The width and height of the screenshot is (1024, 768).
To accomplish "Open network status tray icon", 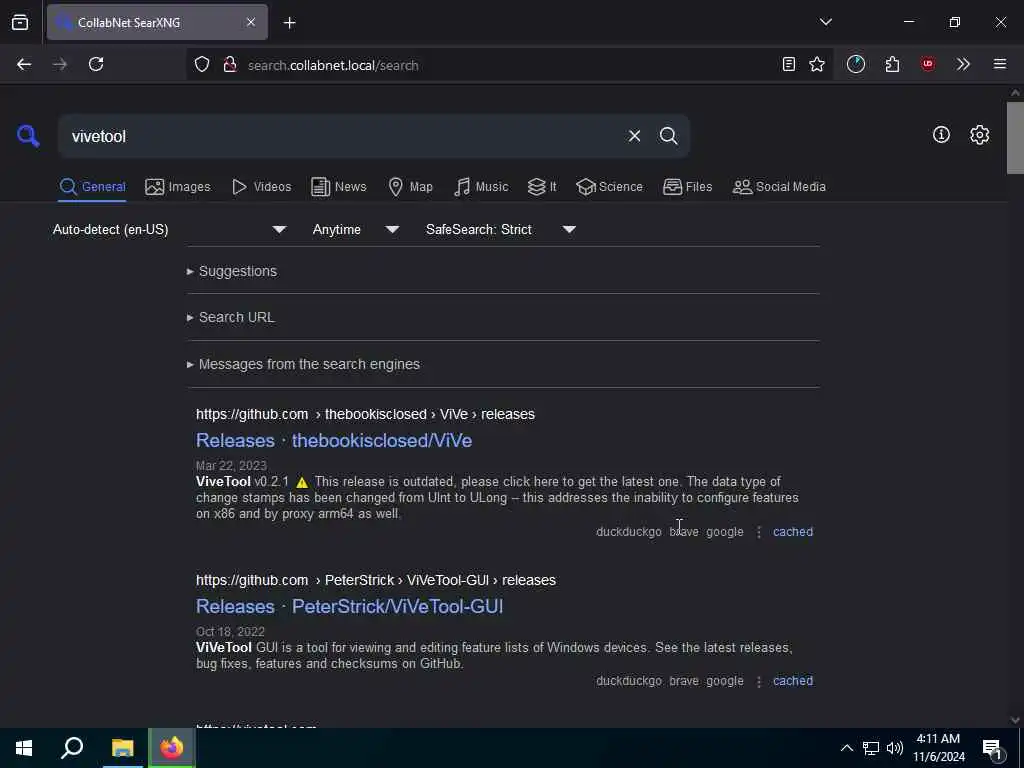I will coord(871,748).
